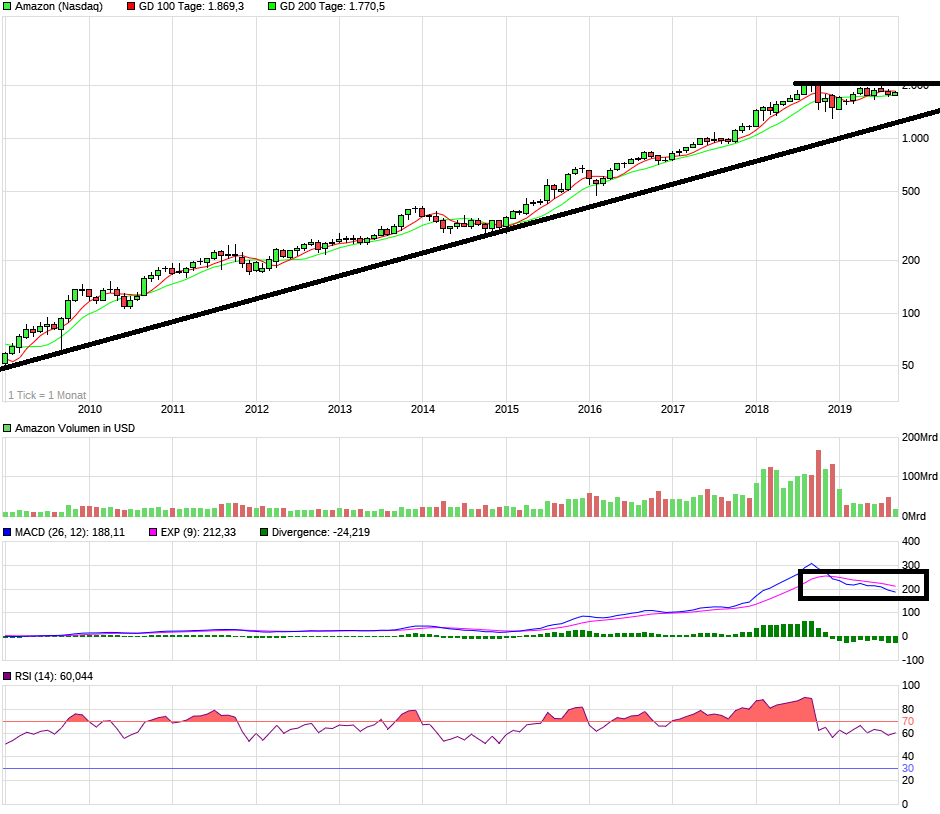Click the price axis label 50
940x814 pixels.
click(x=908, y=365)
